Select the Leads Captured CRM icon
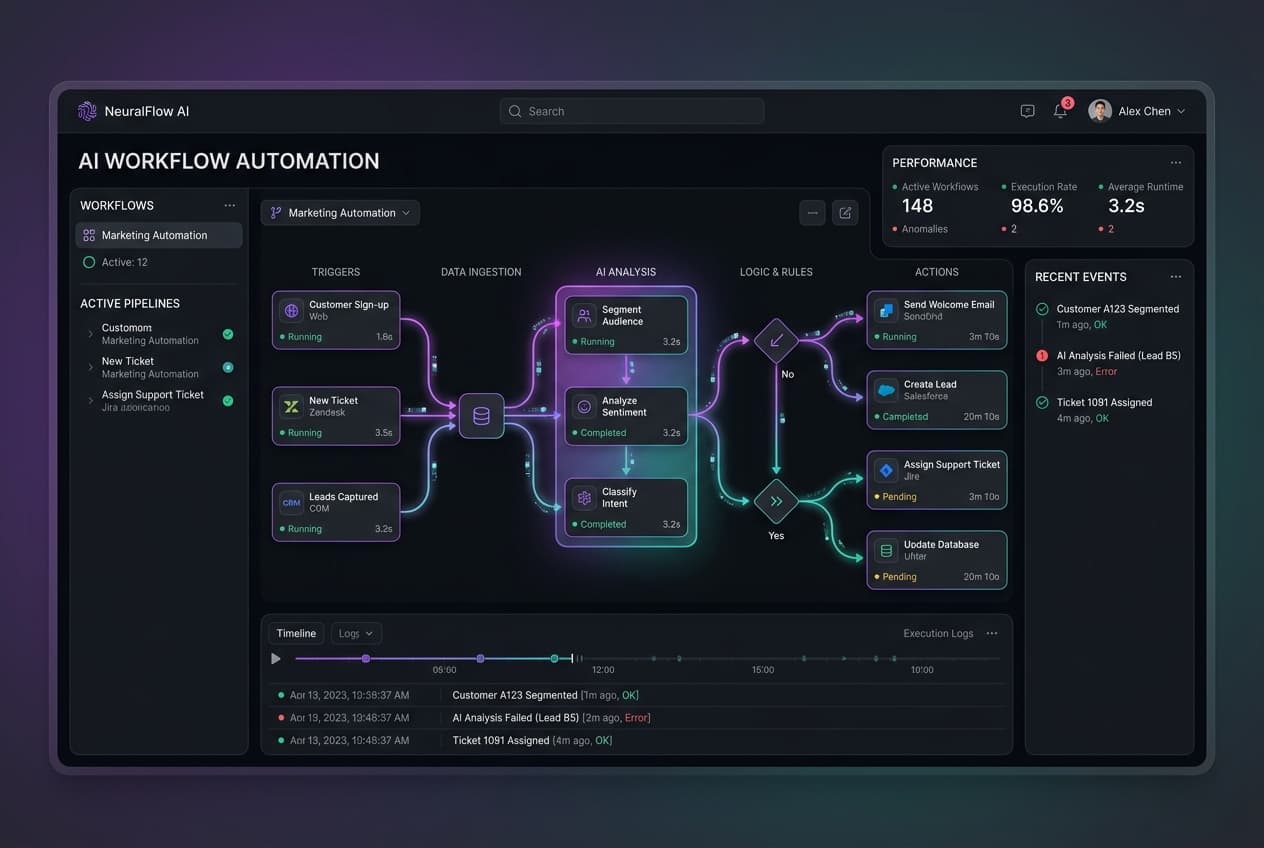 291,502
